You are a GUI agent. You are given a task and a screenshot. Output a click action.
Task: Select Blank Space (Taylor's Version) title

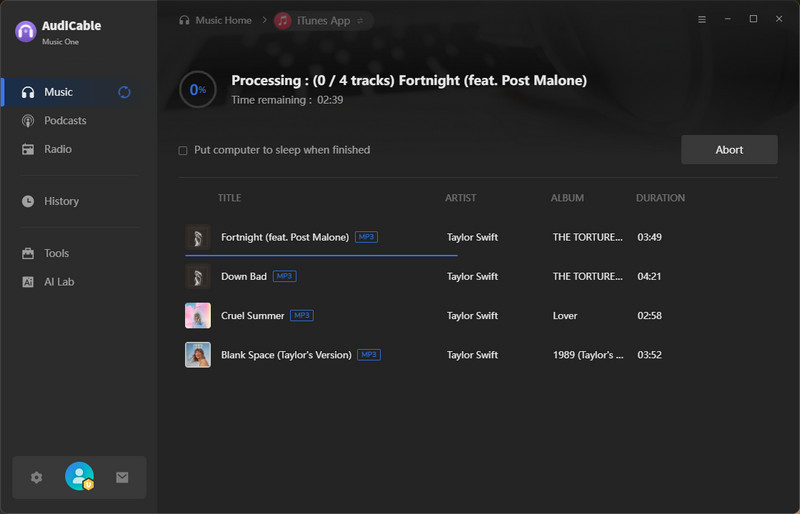pos(286,355)
